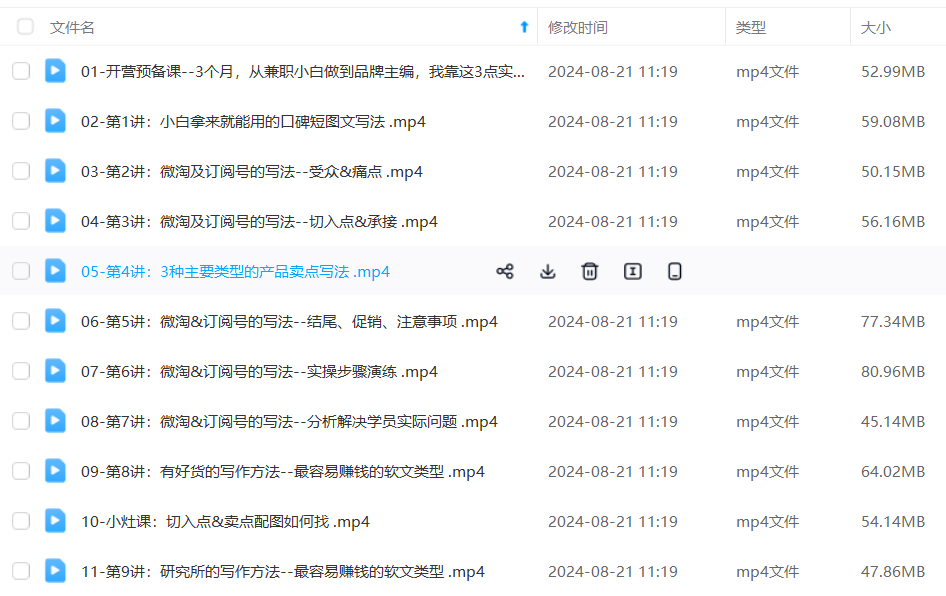Check the box for 01-开营预备课
946x596 pixels.
point(21,71)
